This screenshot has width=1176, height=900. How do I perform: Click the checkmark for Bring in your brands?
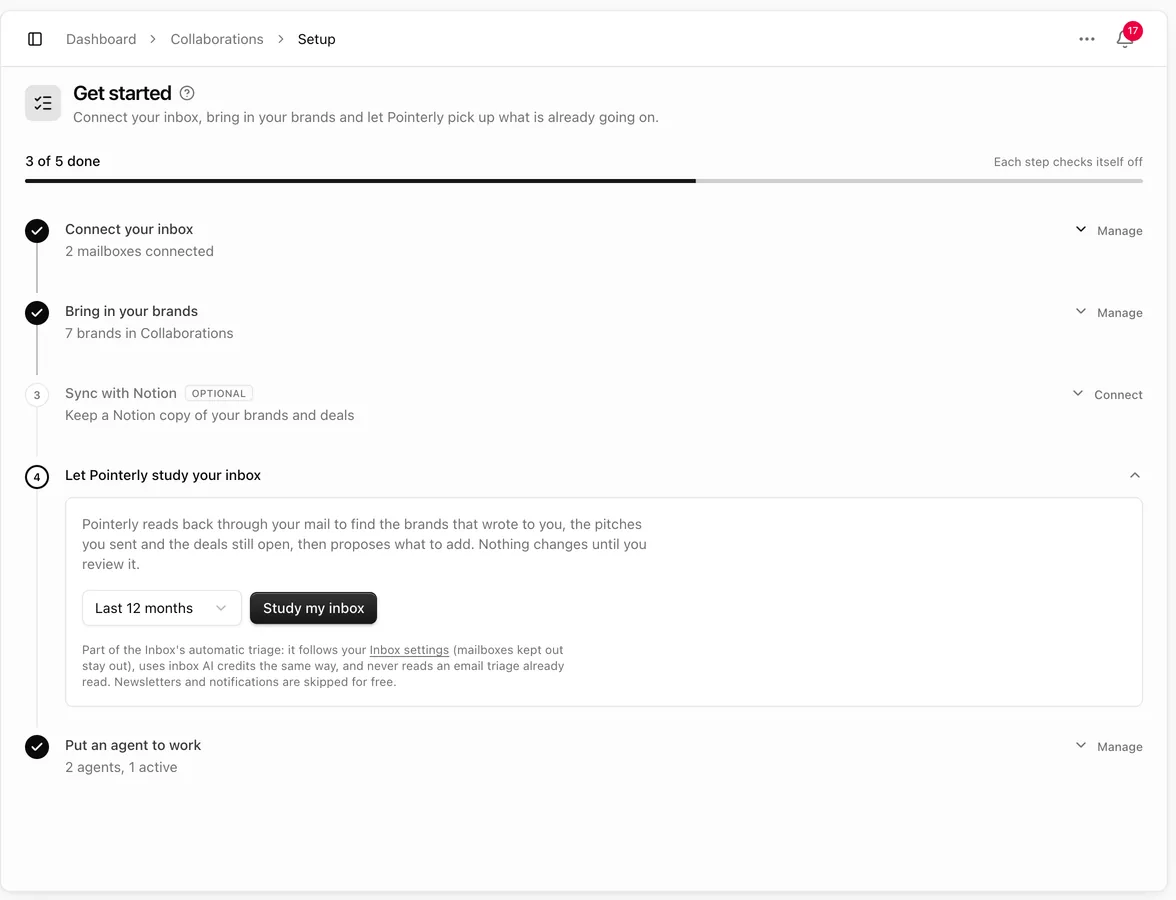point(37,313)
